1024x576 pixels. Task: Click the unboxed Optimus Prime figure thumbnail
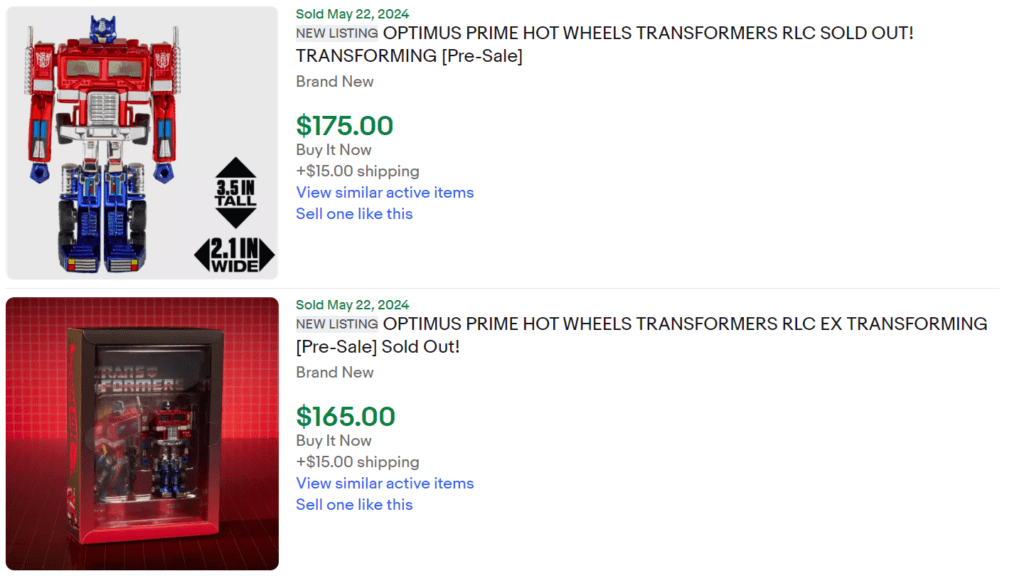[x=141, y=141]
